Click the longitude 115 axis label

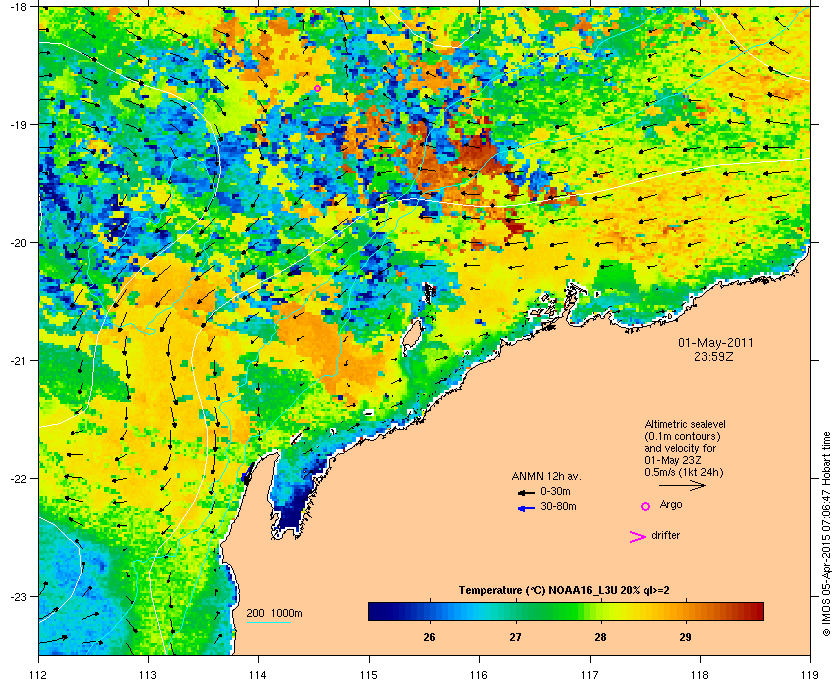point(369,674)
